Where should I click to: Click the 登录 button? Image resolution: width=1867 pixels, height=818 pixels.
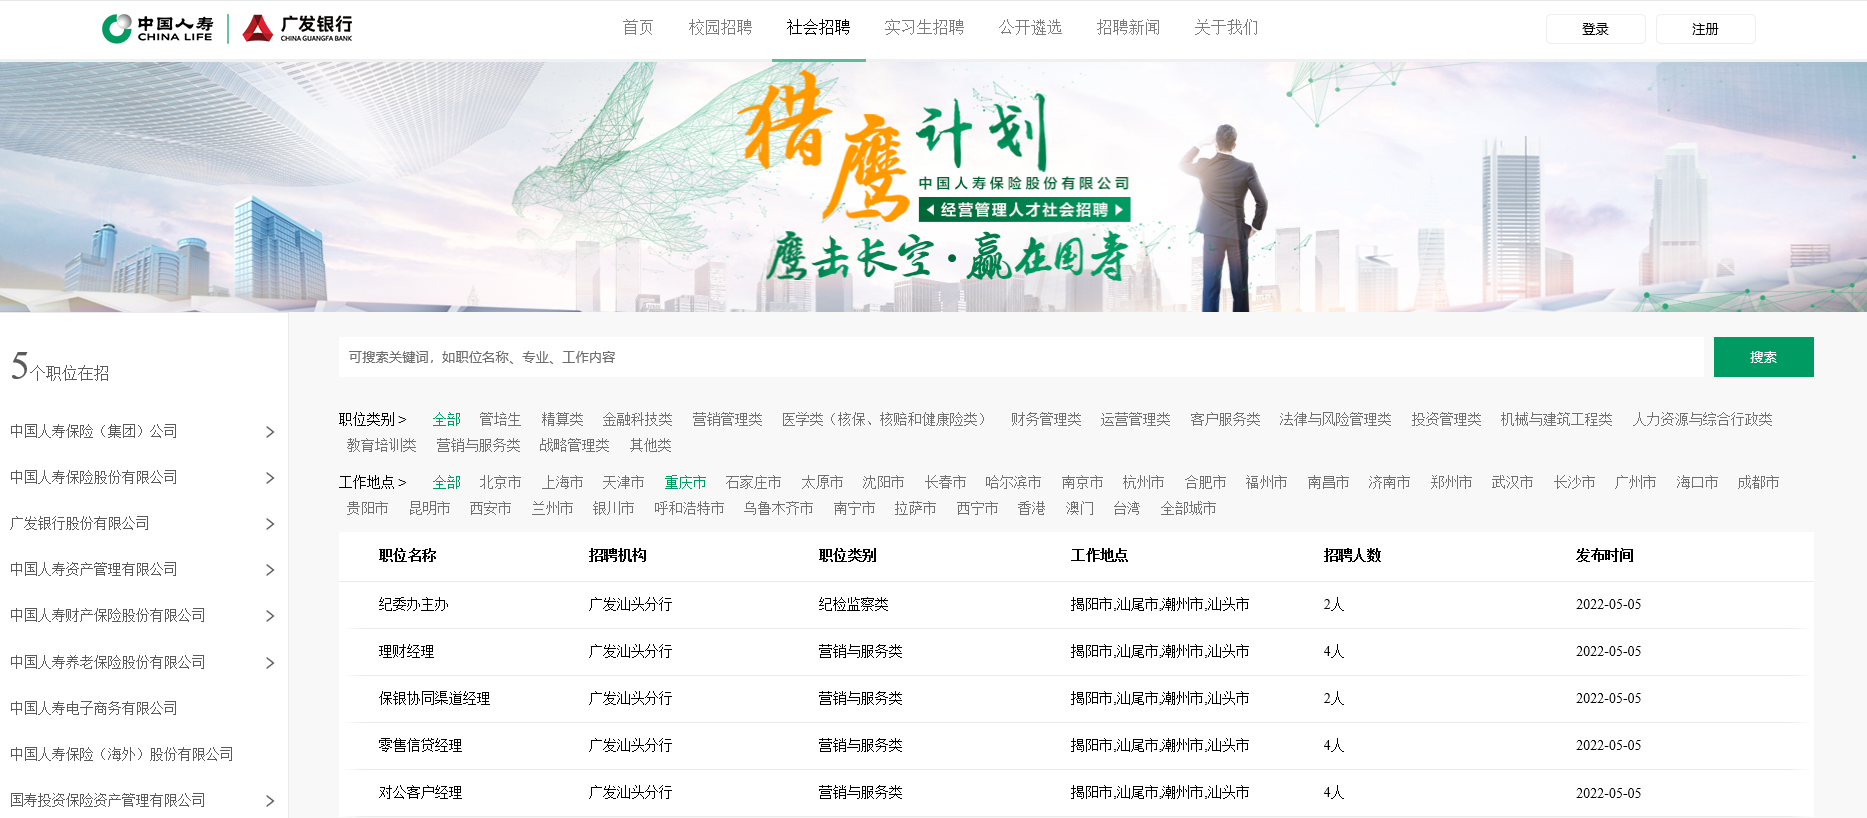tap(1595, 29)
